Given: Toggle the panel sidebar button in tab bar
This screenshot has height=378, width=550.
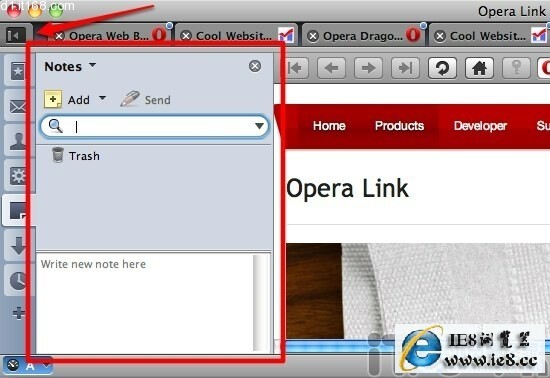Looking at the screenshot, I should click(16, 35).
